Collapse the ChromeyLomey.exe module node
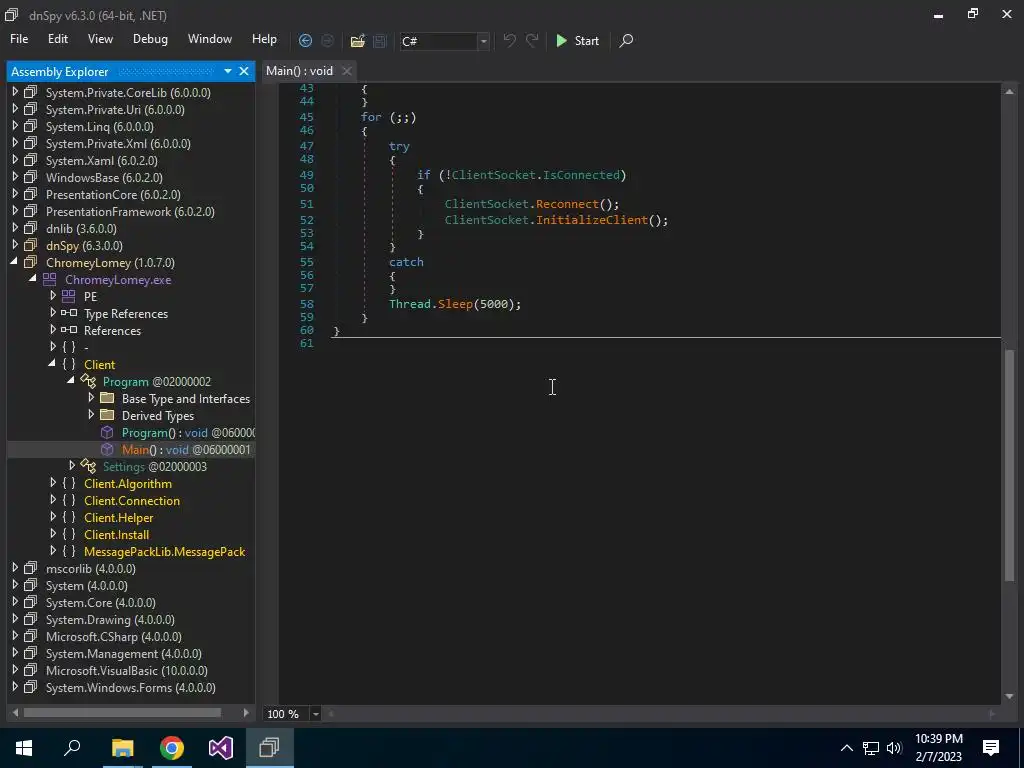 point(33,279)
